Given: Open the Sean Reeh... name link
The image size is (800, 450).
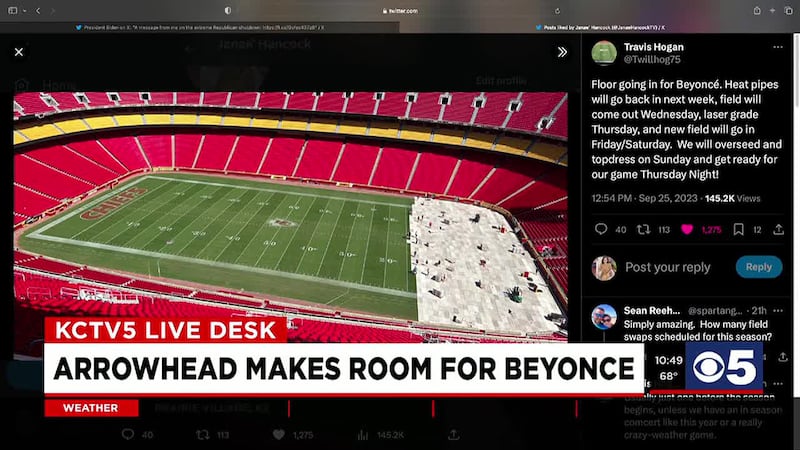Looking at the screenshot, I should [x=652, y=310].
